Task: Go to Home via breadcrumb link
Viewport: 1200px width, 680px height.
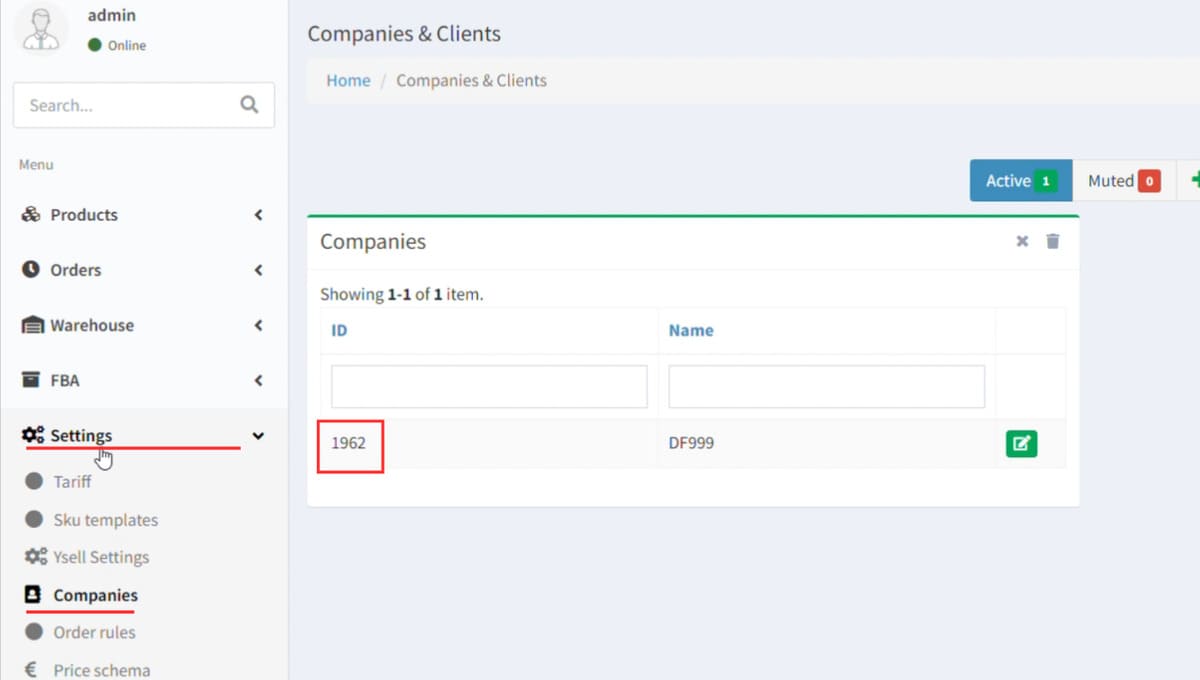Action: [348, 81]
